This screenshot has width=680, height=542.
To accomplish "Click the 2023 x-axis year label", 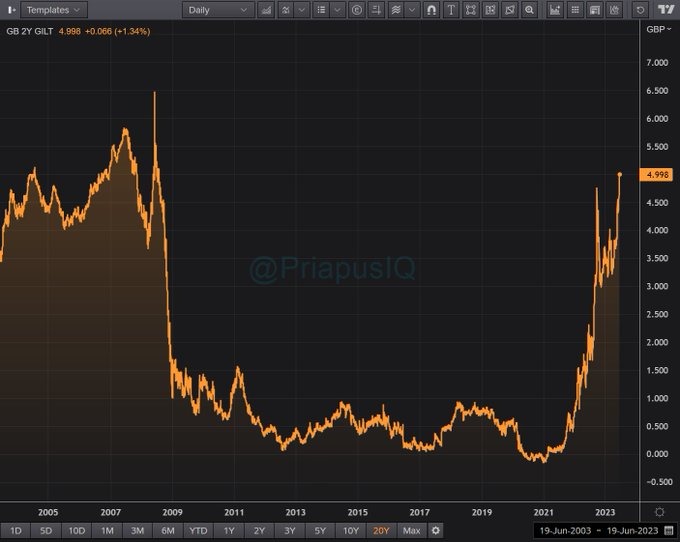I will (x=605, y=512).
